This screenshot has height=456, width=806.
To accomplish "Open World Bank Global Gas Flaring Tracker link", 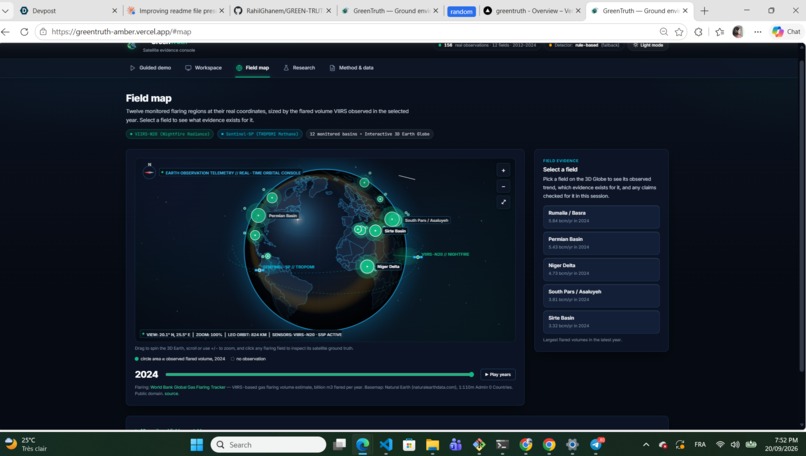I will (x=188, y=387).
